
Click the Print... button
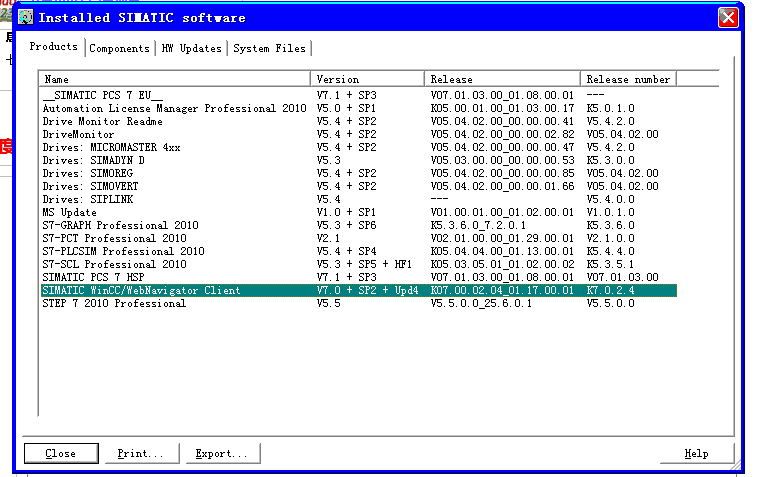tap(142, 453)
